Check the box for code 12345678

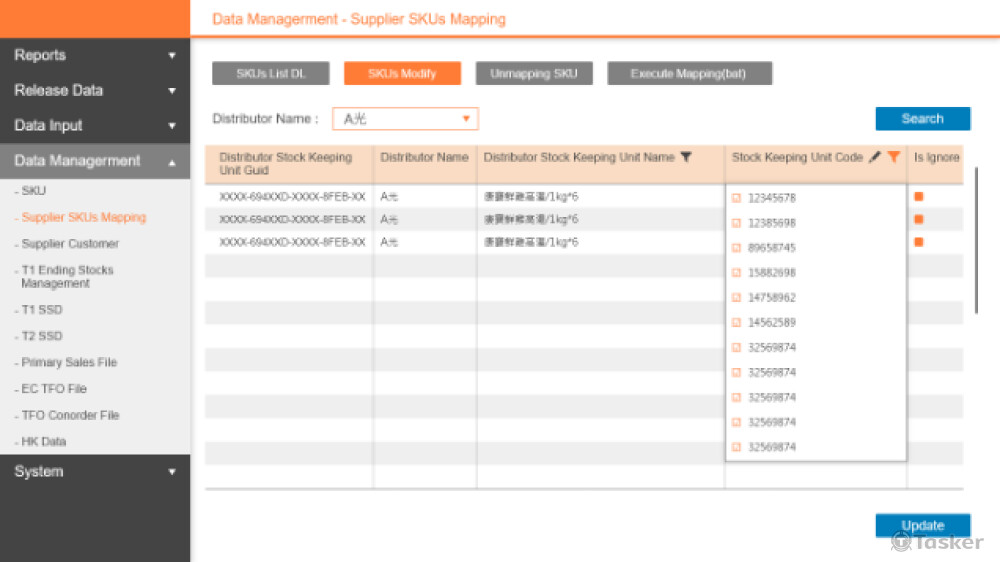click(x=737, y=198)
